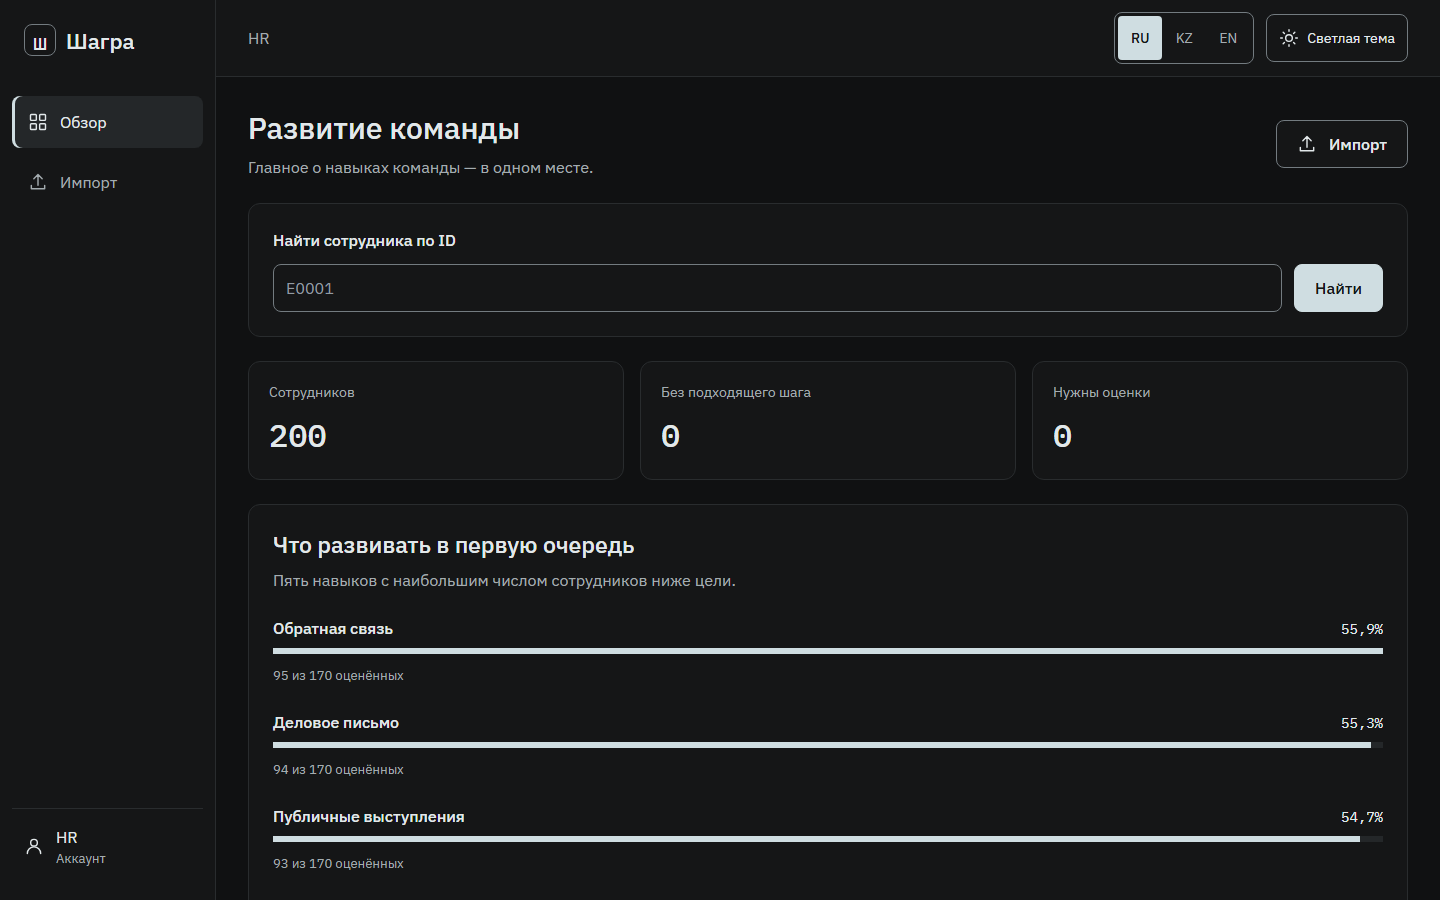Image resolution: width=1440 pixels, height=900 pixels.
Task: Click the Развитие команды heading
Action: coord(384,129)
